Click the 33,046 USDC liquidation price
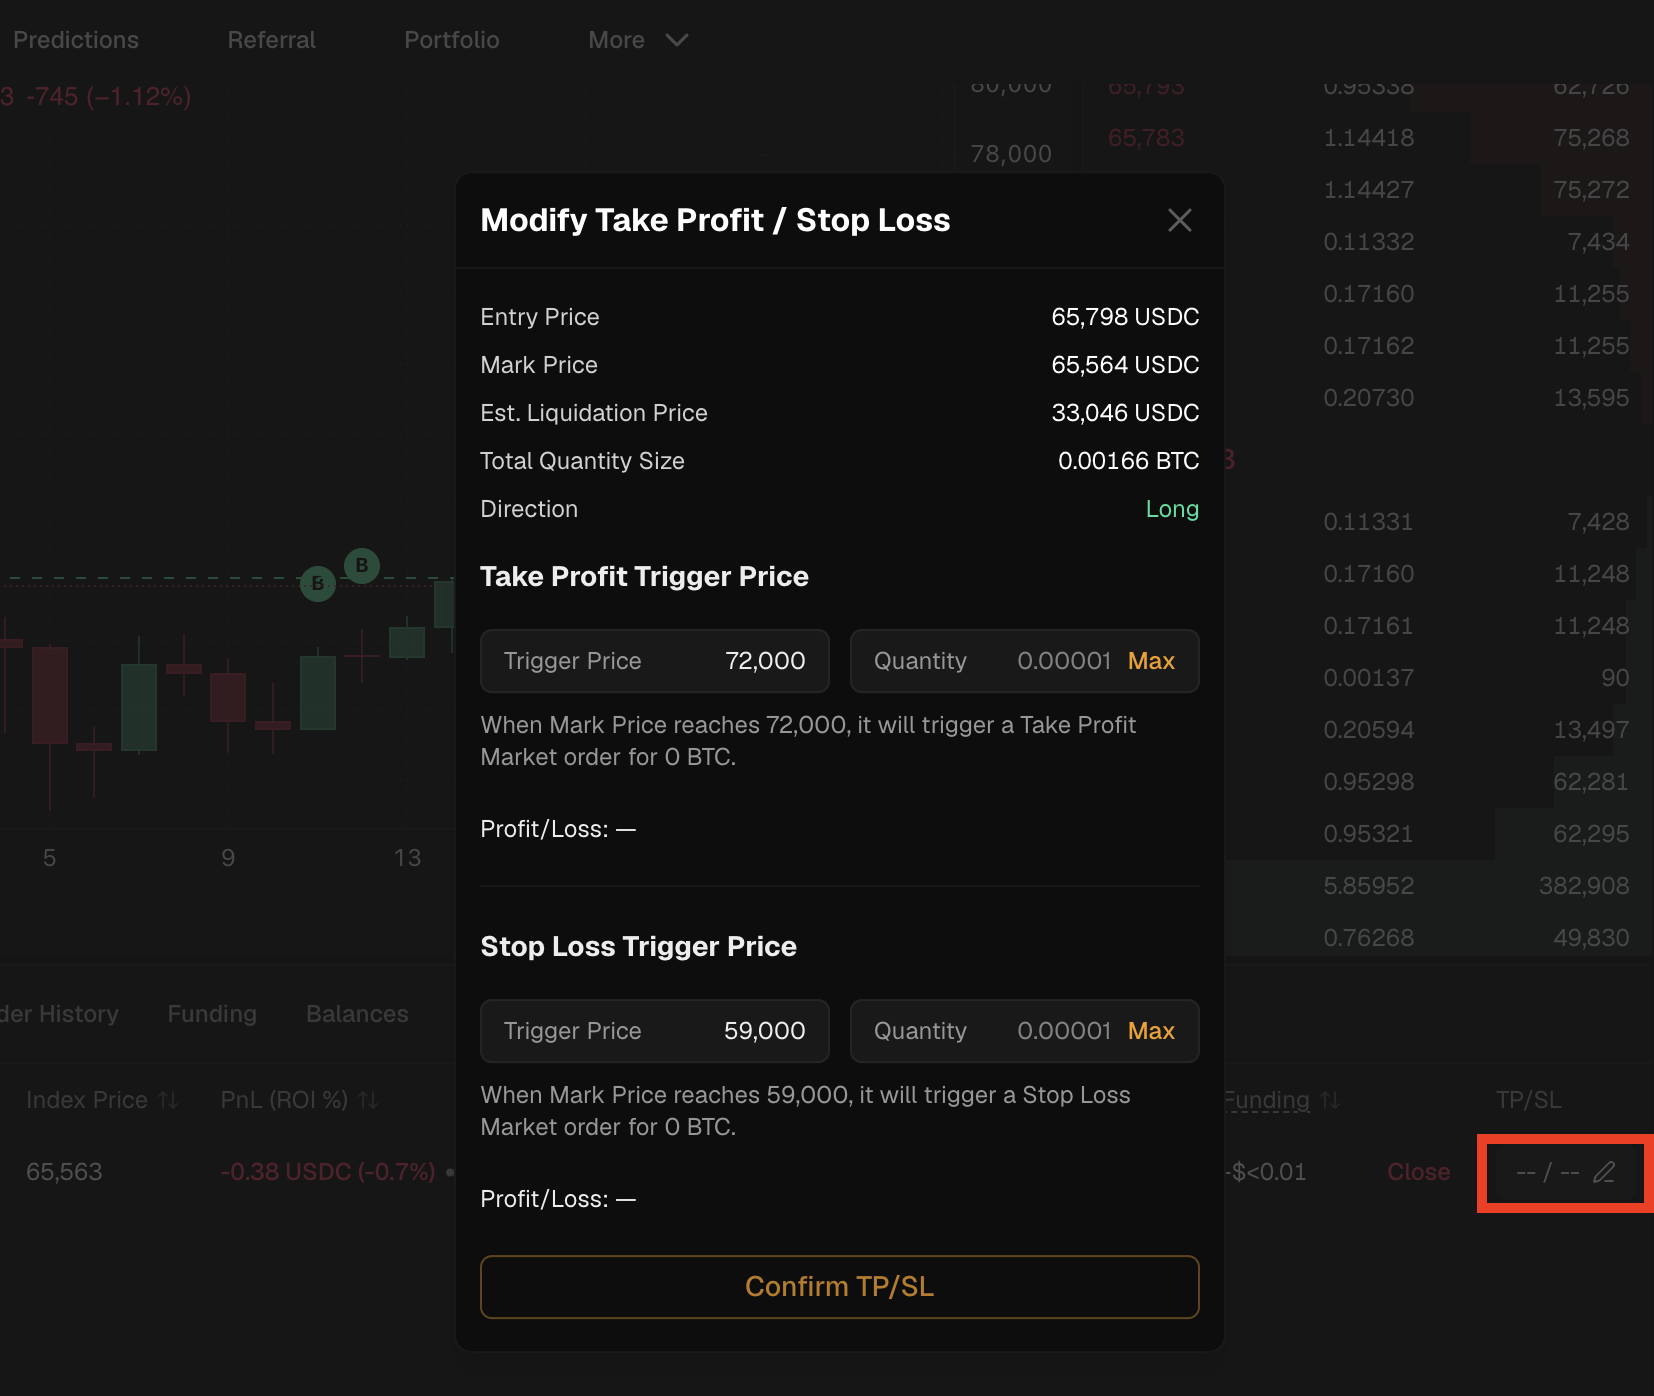1654x1396 pixels. 1125,413
